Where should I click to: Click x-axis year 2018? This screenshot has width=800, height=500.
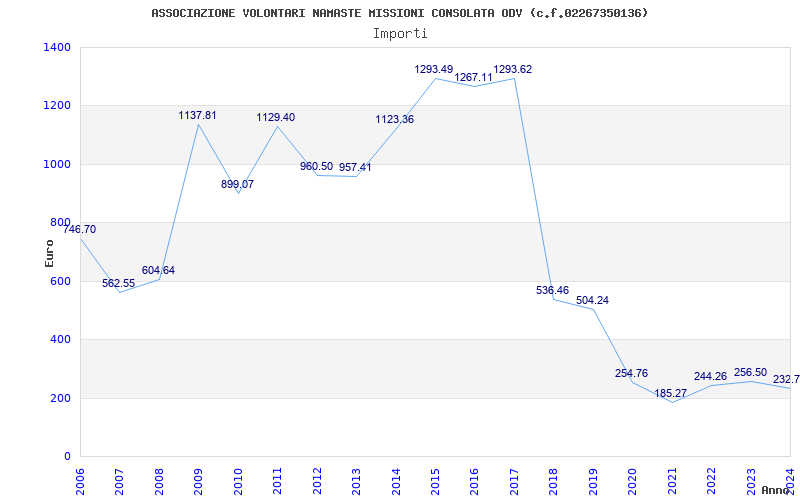(554, 482)
